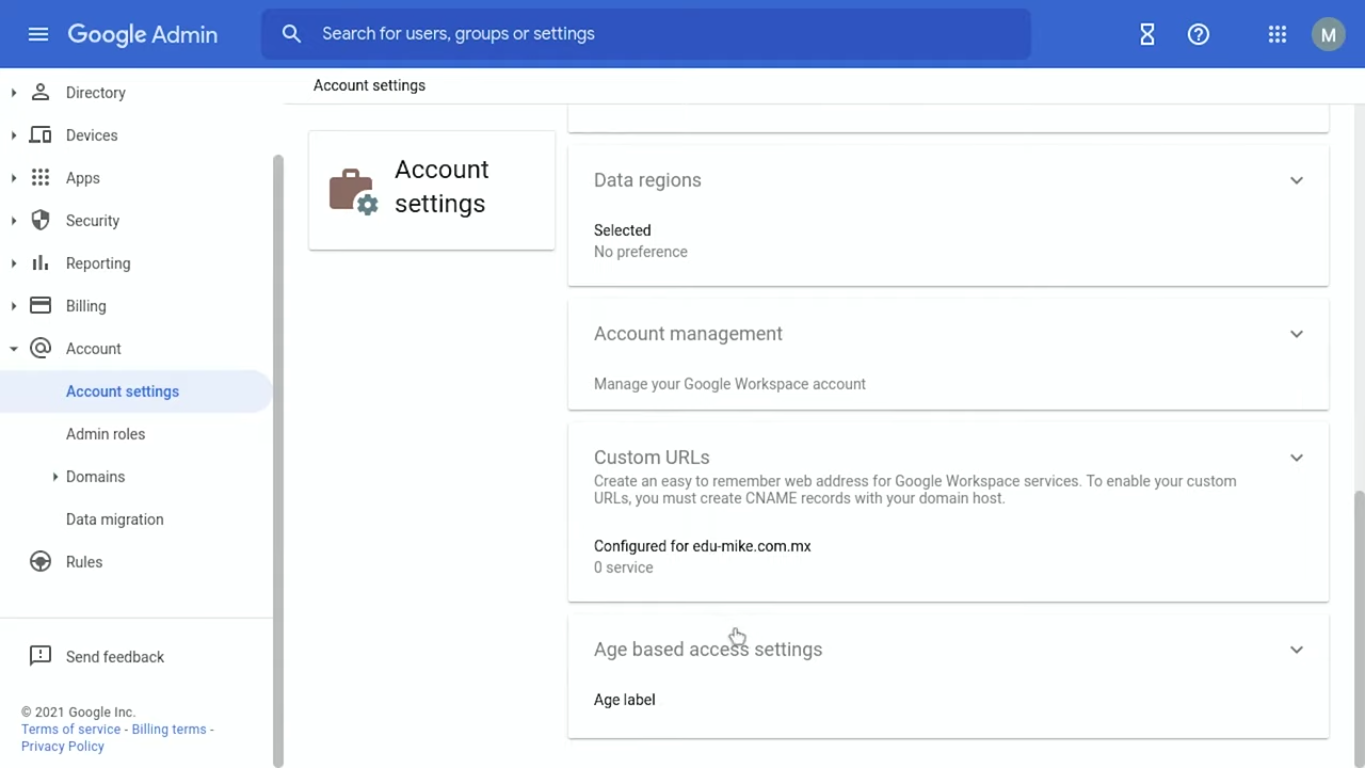The width and height of the screenshot is (1365, 768).
Task: Click the Account settings briefcase icon
Action: (x=353, y=191)
